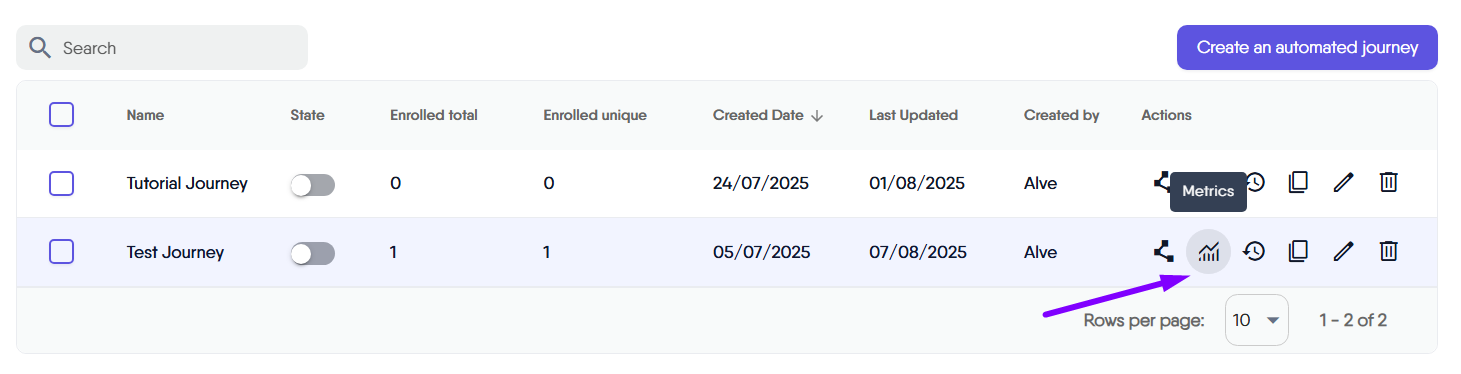
Task: Delete the Test Journey with the trash icon
Action: click(x=1388, y=252)
